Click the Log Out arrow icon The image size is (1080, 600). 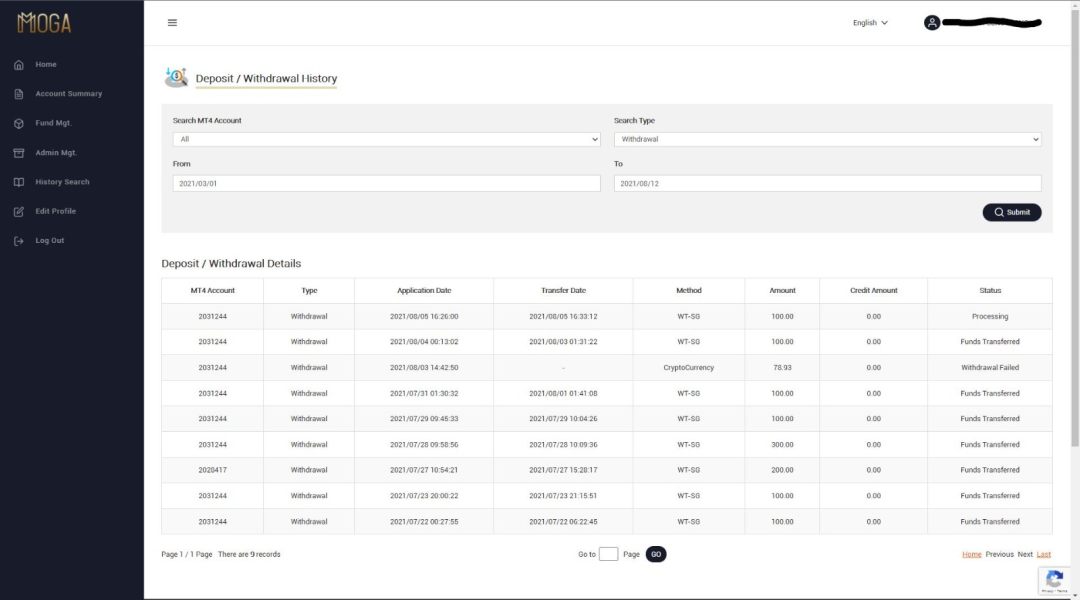pyautogui.click(x=19, y=241)
